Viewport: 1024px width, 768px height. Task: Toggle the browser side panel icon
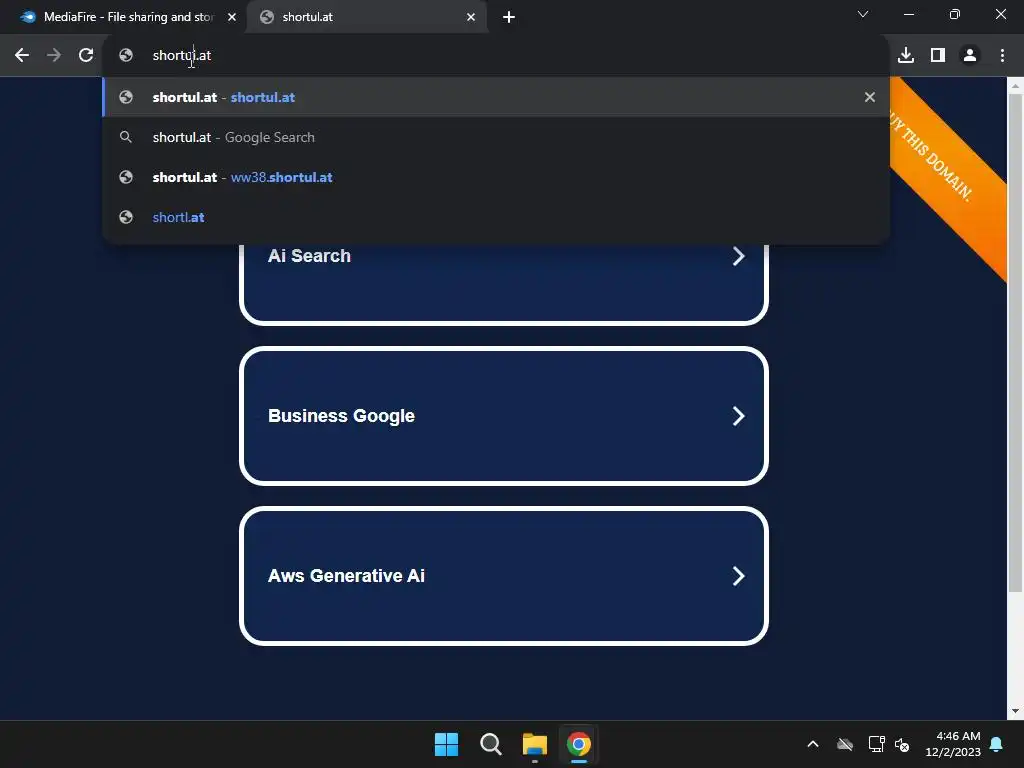[938, 56]
